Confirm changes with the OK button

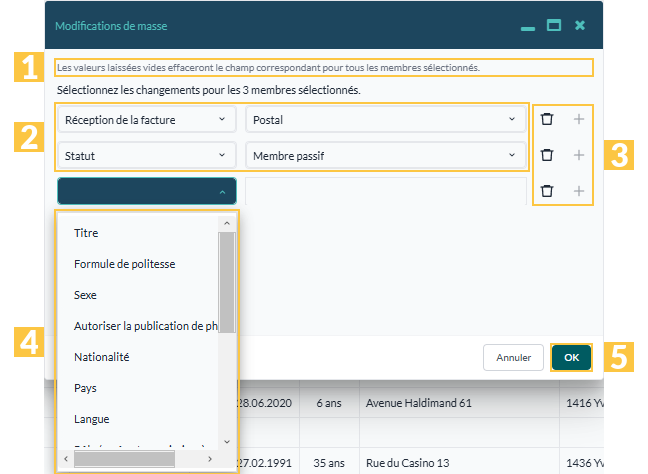tap(572, 357)
